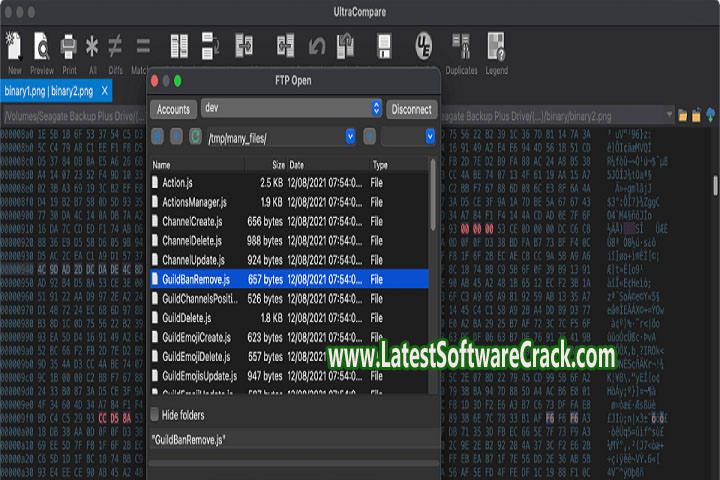This screenshot has width=720, height=480.
Task: Click the undo arrow toolbar icon
Action: pos(317,46)
